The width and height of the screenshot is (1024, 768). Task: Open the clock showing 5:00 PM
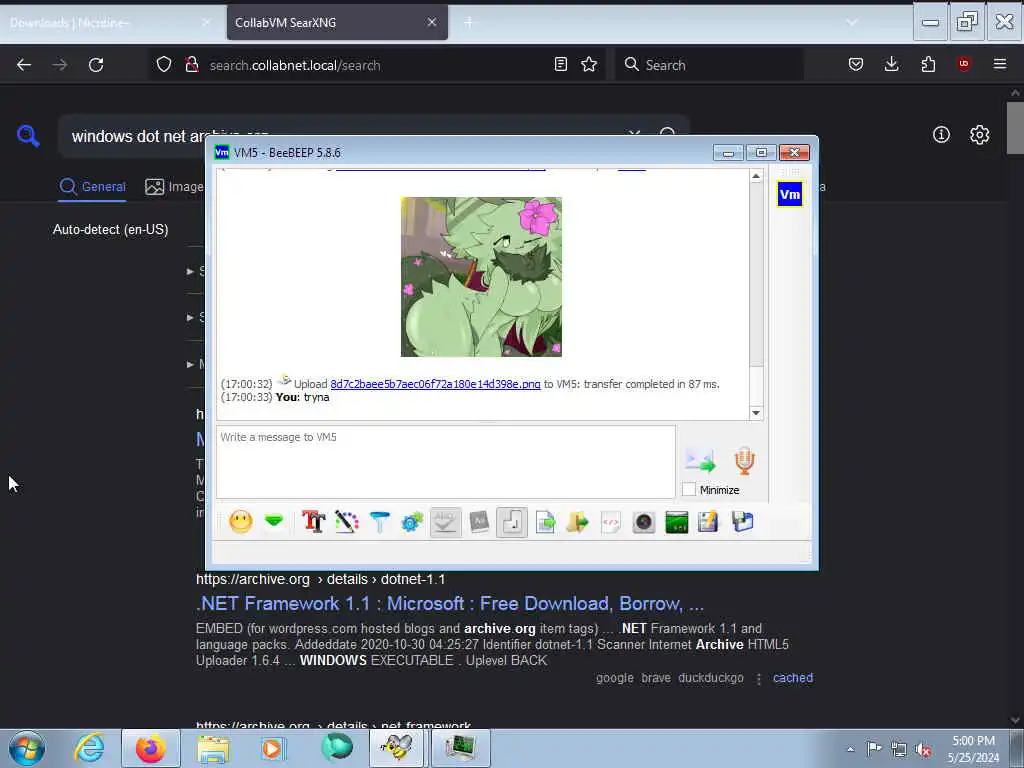pyautogui.click(x=973, y=749)
